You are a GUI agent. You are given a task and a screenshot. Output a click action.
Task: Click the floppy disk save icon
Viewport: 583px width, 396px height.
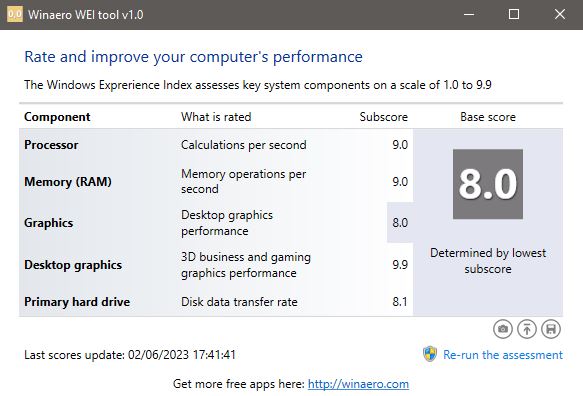pos(551,329)
